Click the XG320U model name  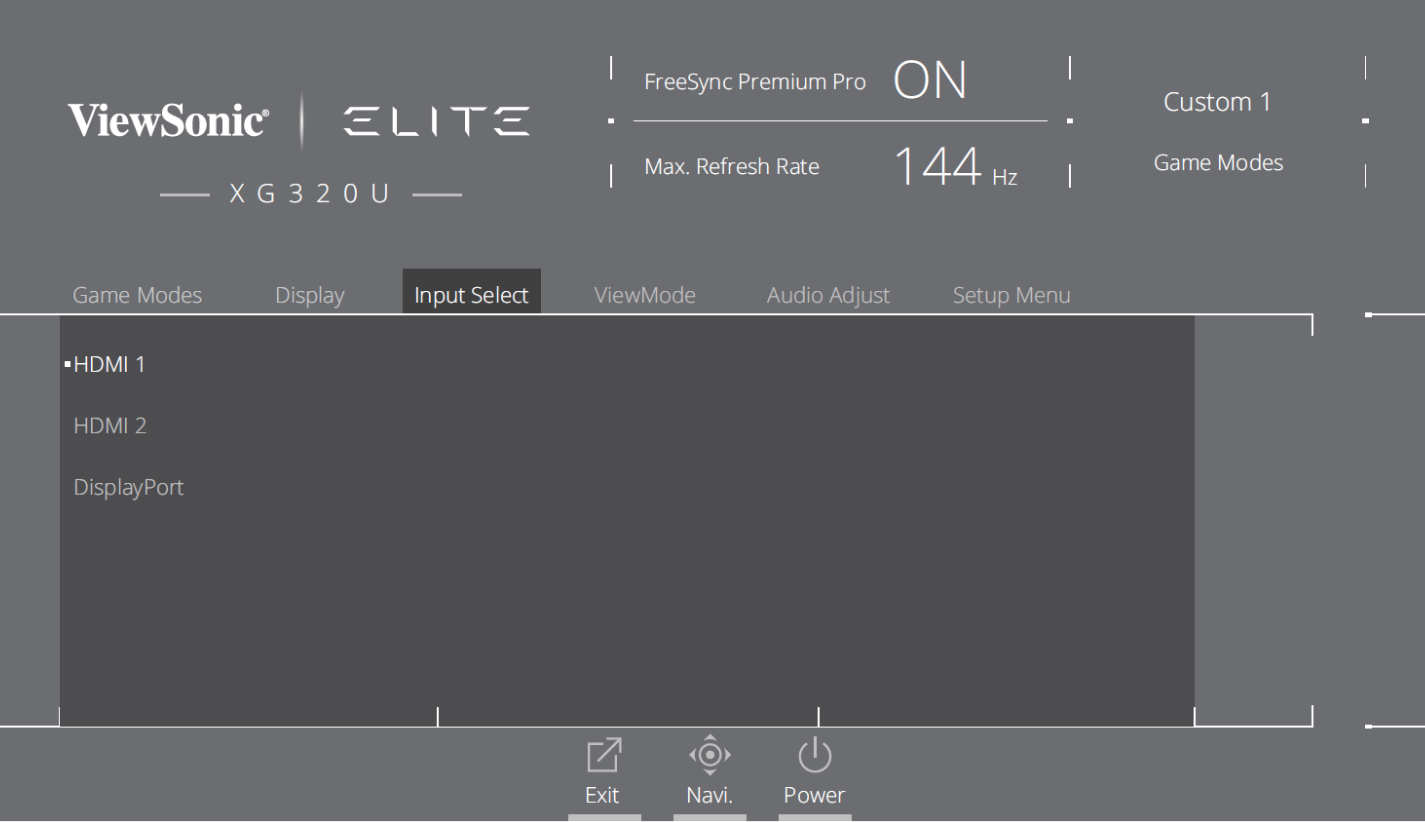click(310, 194)
